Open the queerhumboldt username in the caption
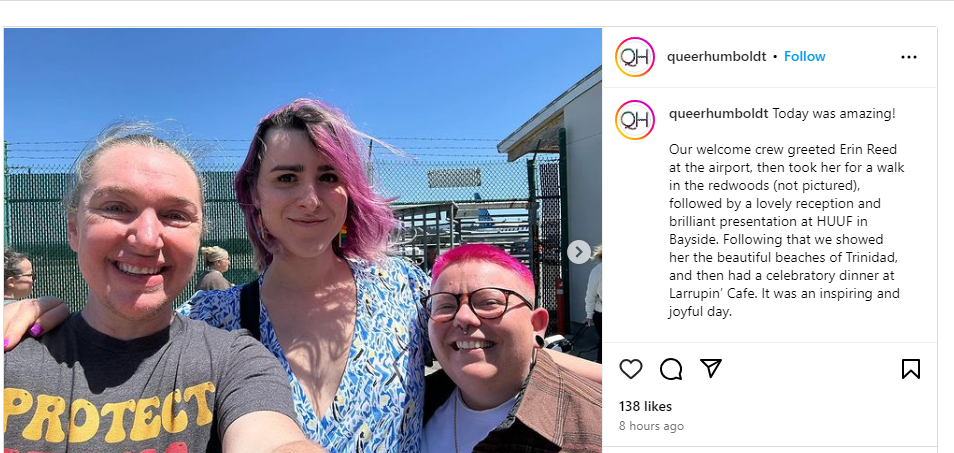The height and width of the screenshot is (453, 954). (x=719, y=114)
